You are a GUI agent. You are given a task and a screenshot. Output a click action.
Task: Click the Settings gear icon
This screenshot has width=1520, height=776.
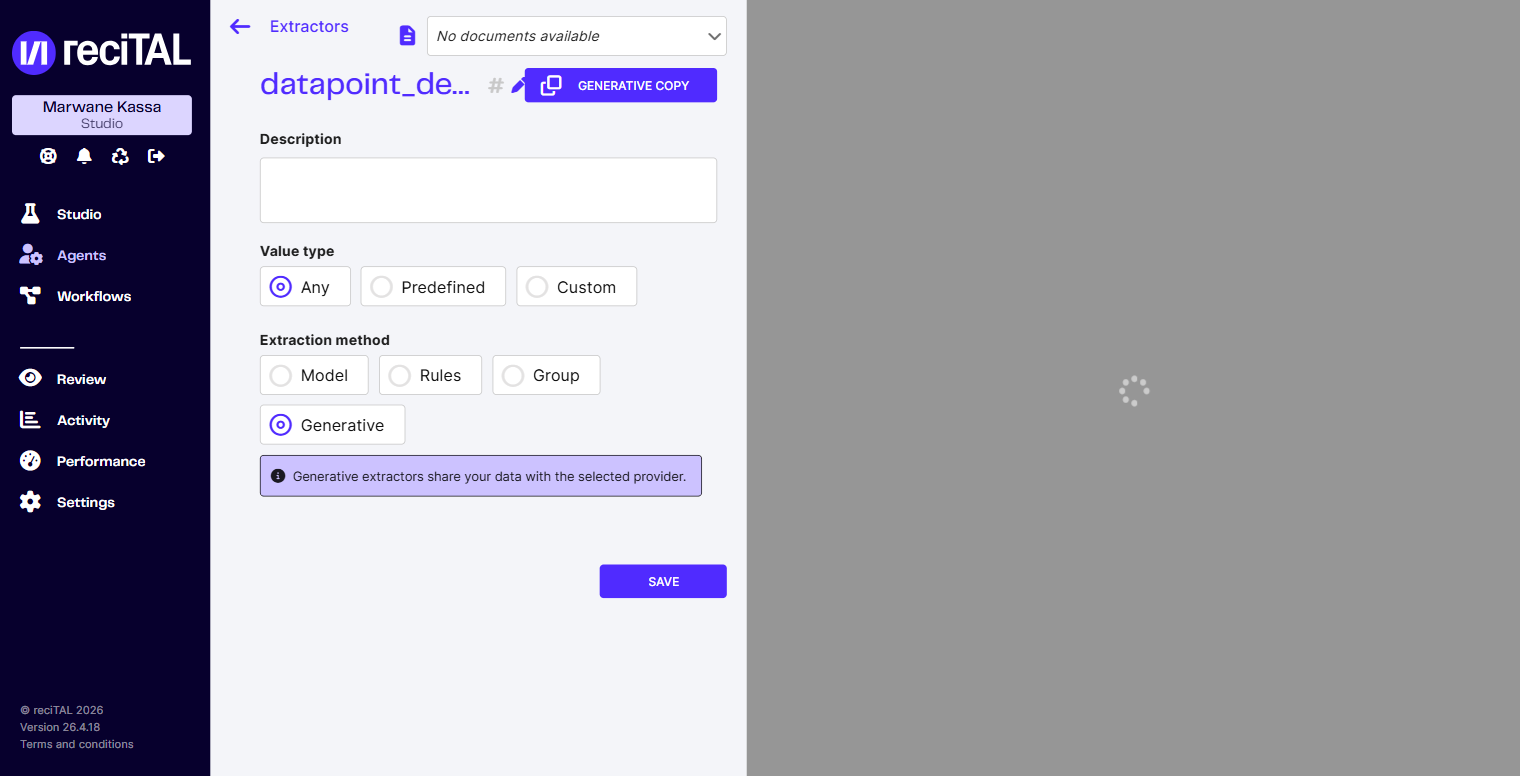30,502
